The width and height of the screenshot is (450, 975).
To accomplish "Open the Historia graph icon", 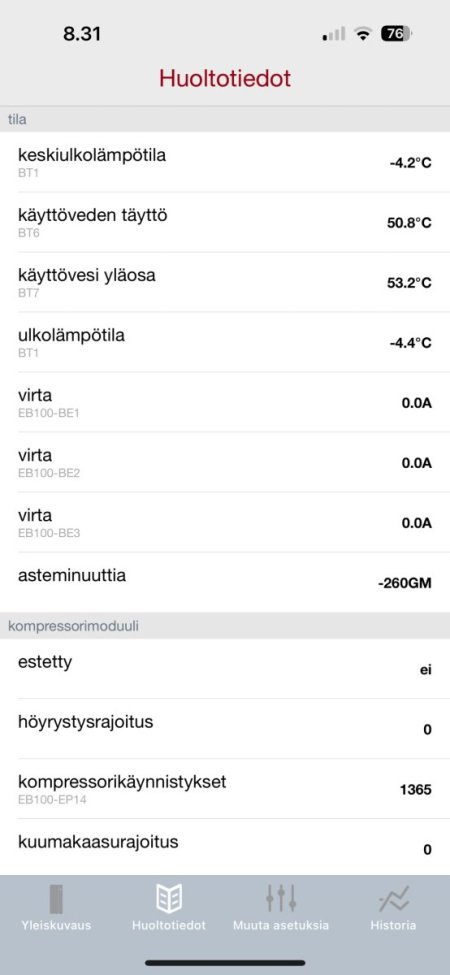I will 393,899.
